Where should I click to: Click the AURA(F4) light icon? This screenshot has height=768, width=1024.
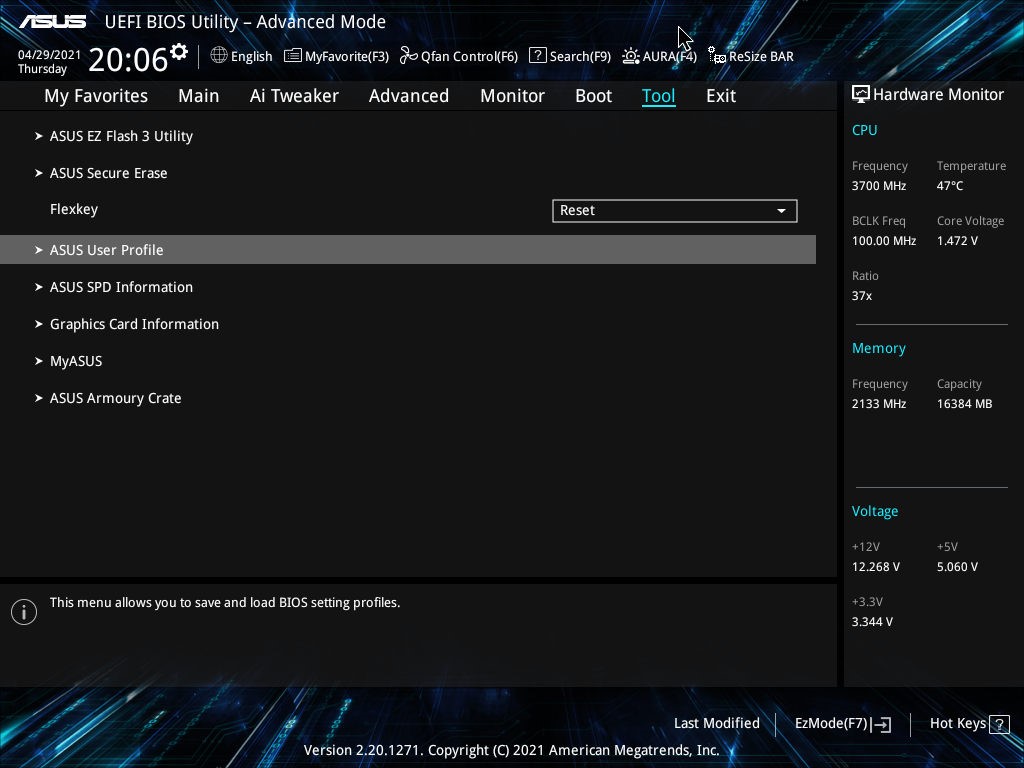631,56
